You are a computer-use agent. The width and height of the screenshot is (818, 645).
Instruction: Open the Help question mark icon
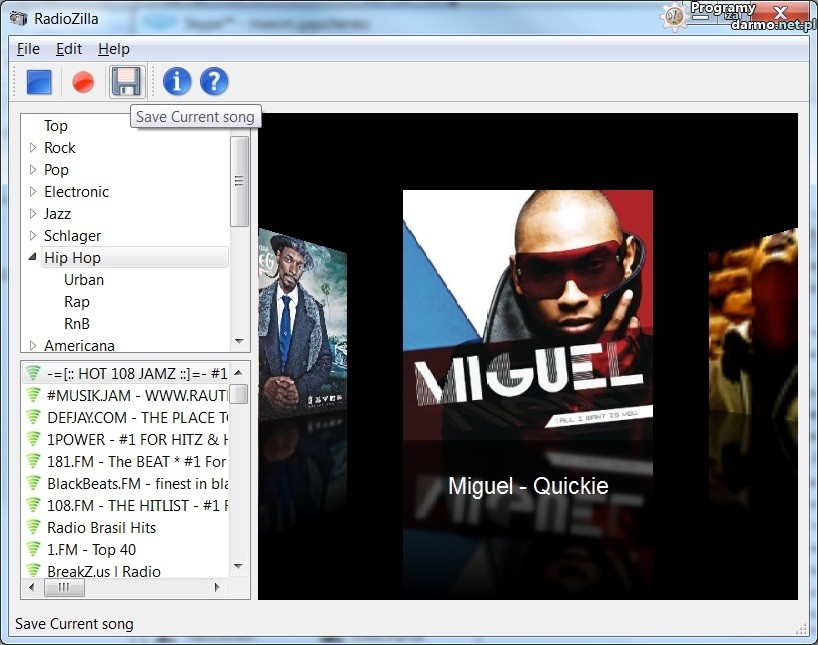coord(214,82)
